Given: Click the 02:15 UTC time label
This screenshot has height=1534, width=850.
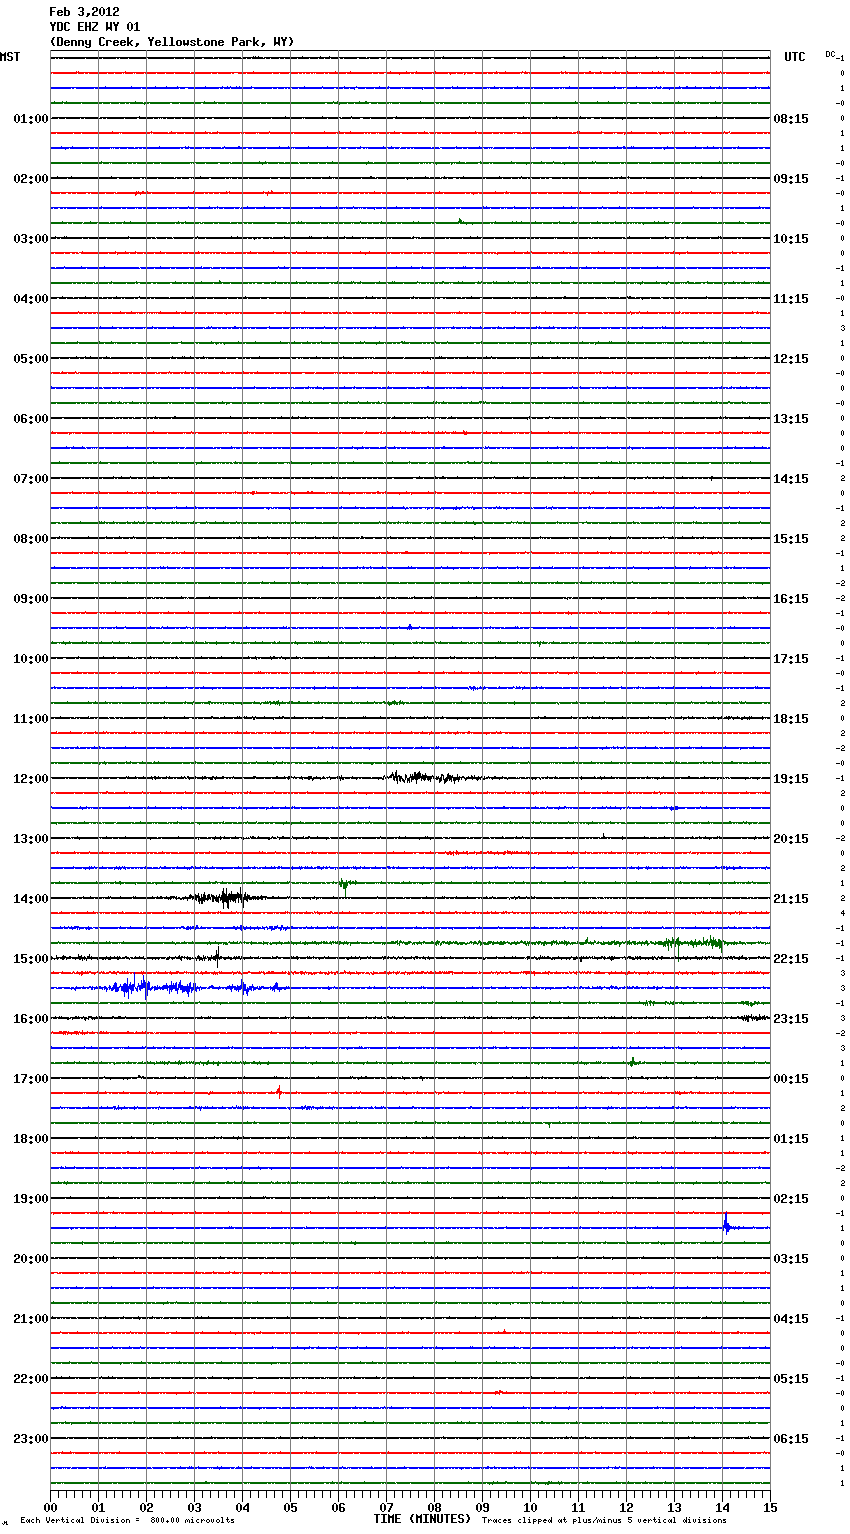Looking at the screenshot, I should 791,1198.
